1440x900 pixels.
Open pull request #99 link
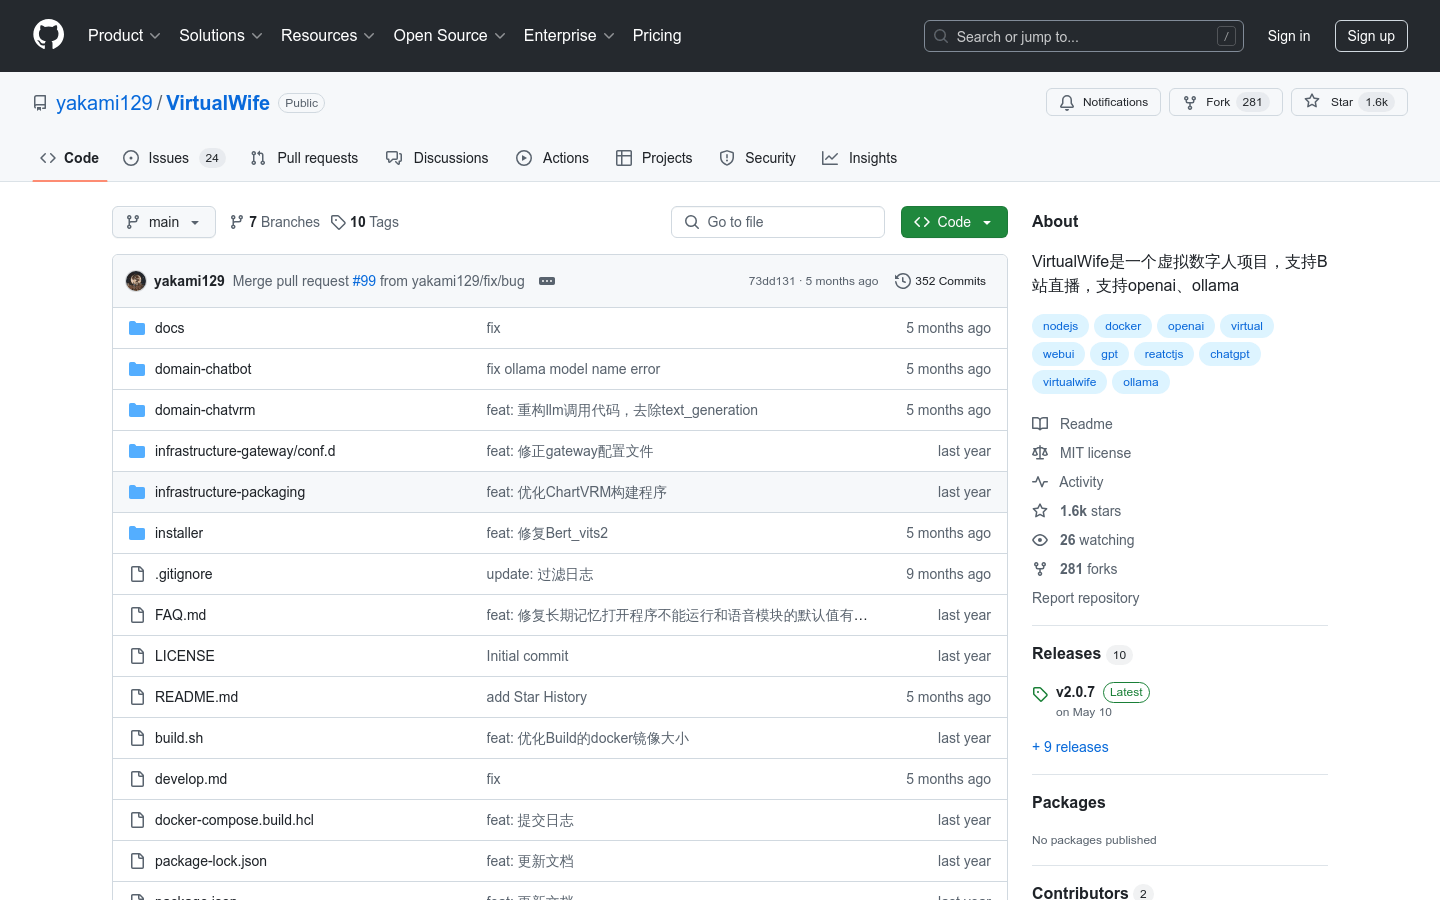(364, 281)
